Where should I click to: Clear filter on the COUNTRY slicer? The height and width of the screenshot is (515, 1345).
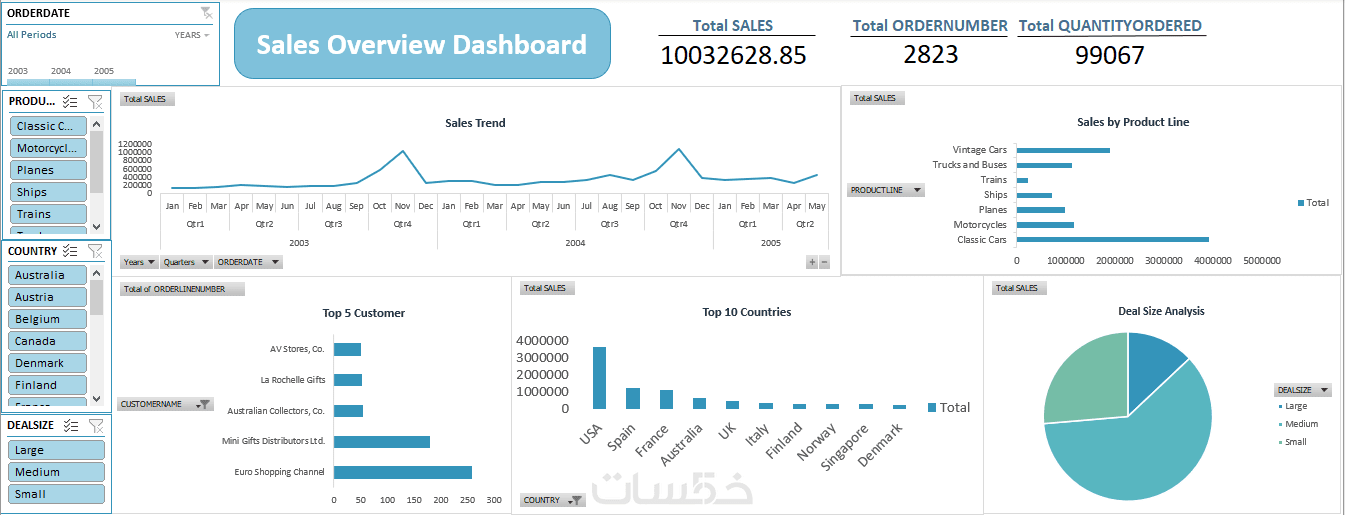coord(95,251)
